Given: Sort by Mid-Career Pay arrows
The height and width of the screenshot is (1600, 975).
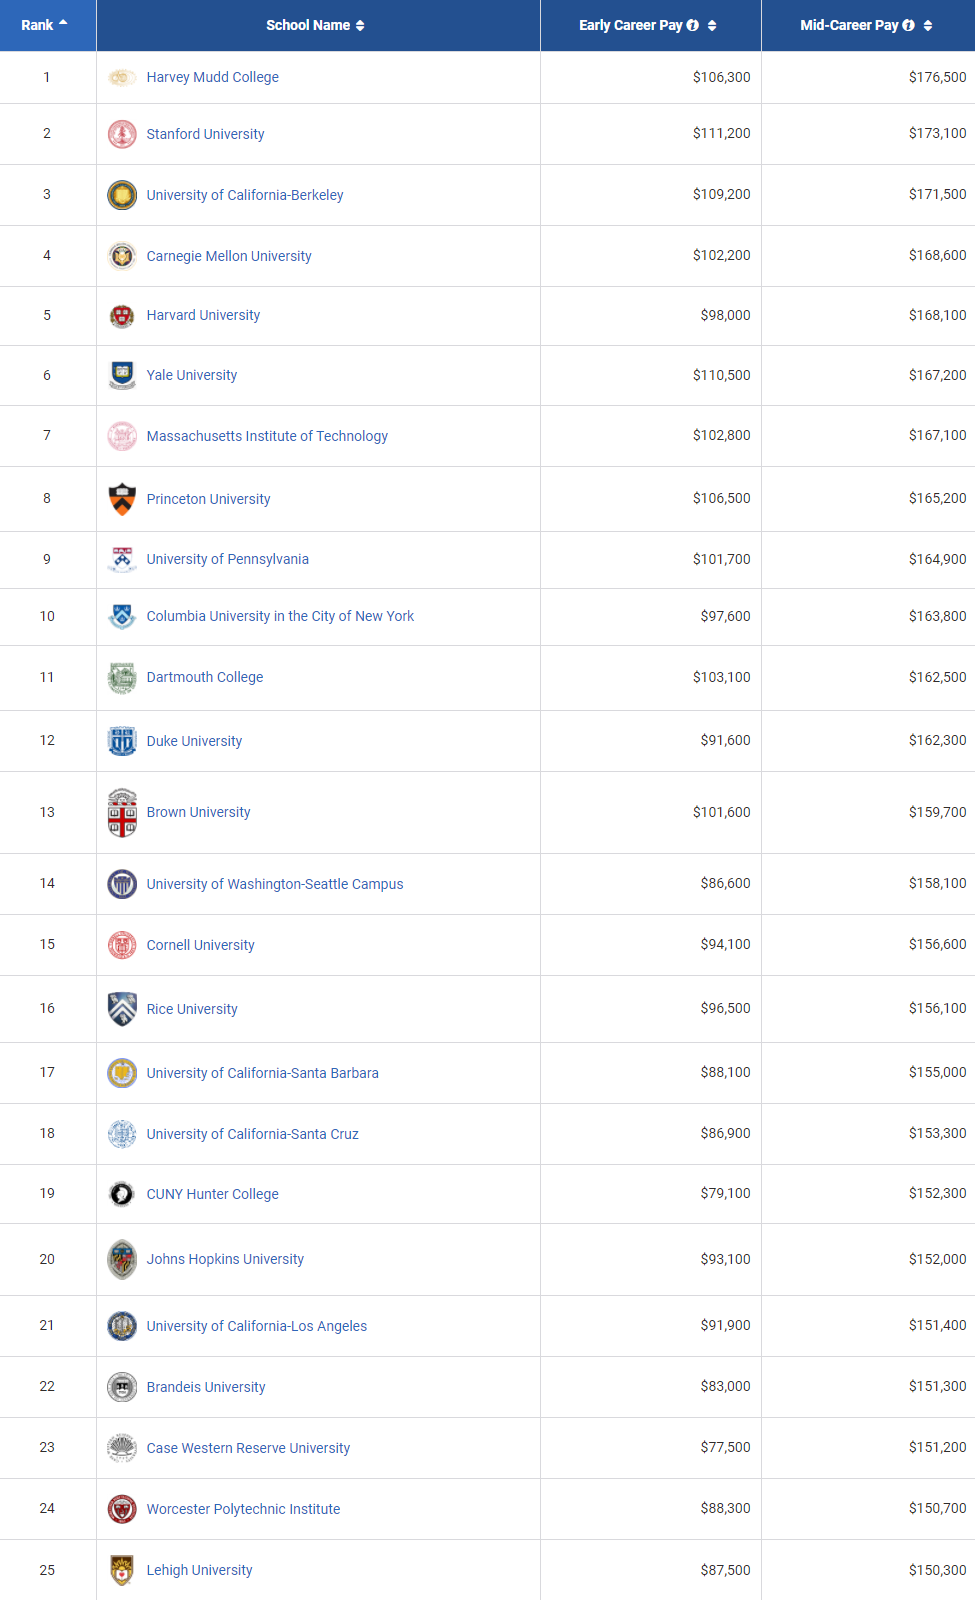Looking at the screenshot, I should tap(928, 25).
